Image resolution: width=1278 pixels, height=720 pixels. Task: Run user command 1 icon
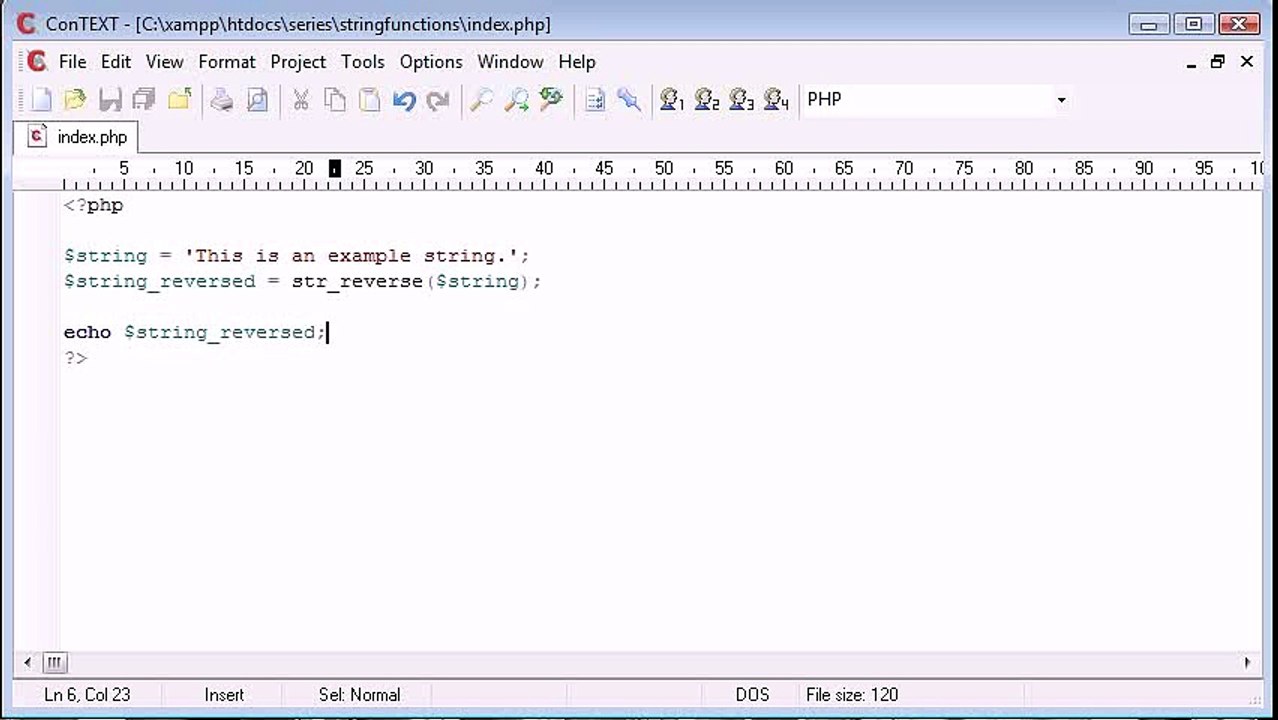click(x=672, y=99)
